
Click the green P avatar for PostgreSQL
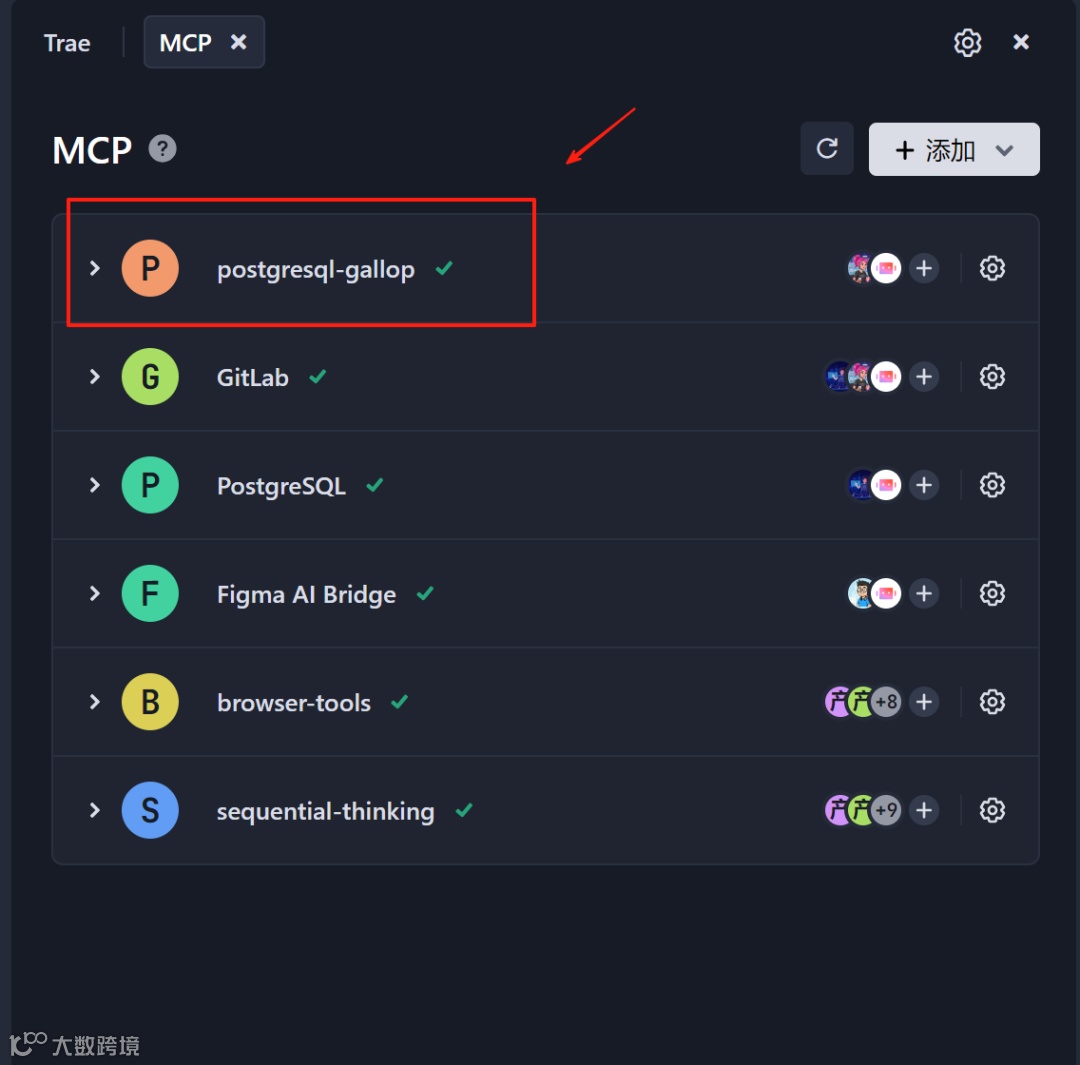[150, 485]
